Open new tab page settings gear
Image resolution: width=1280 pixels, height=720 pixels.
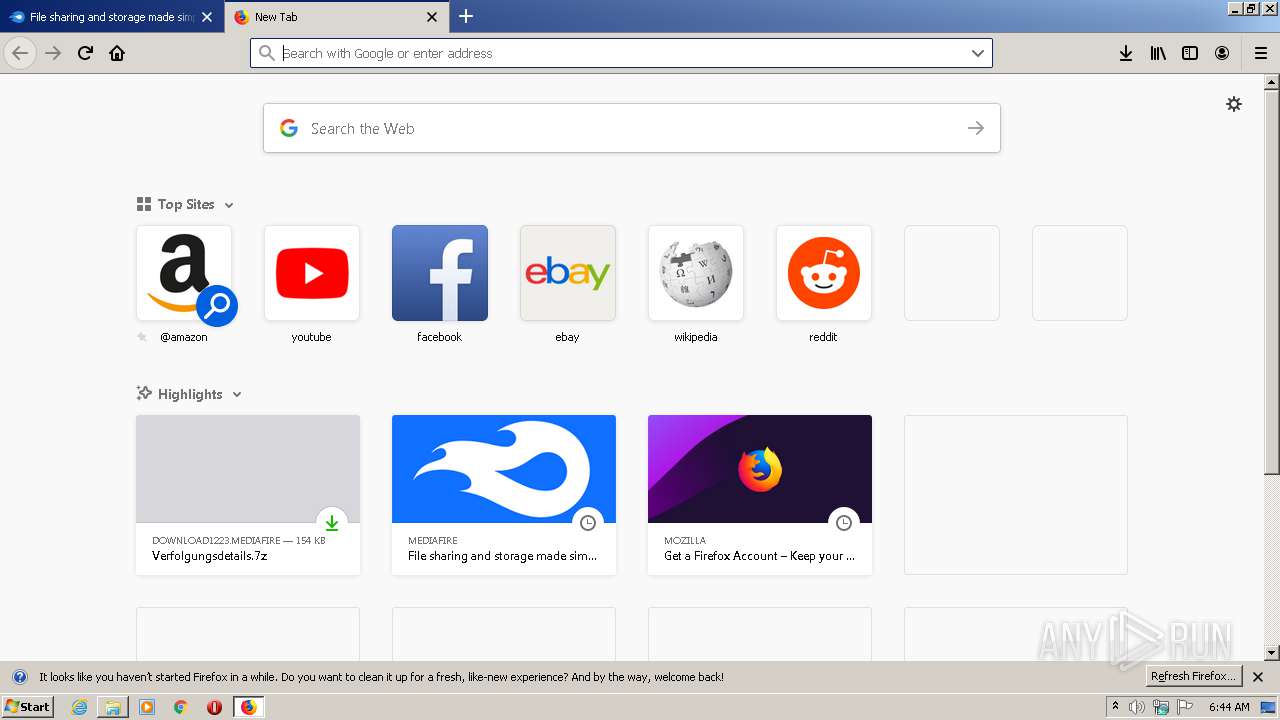(1234, 104)
